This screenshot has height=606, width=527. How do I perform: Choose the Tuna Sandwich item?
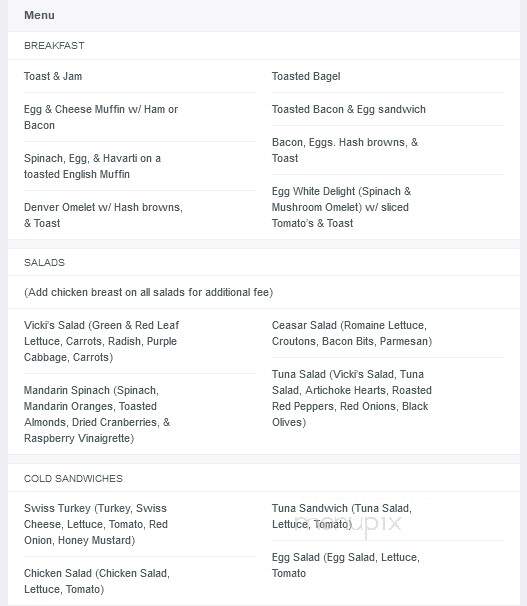[342, 516]
